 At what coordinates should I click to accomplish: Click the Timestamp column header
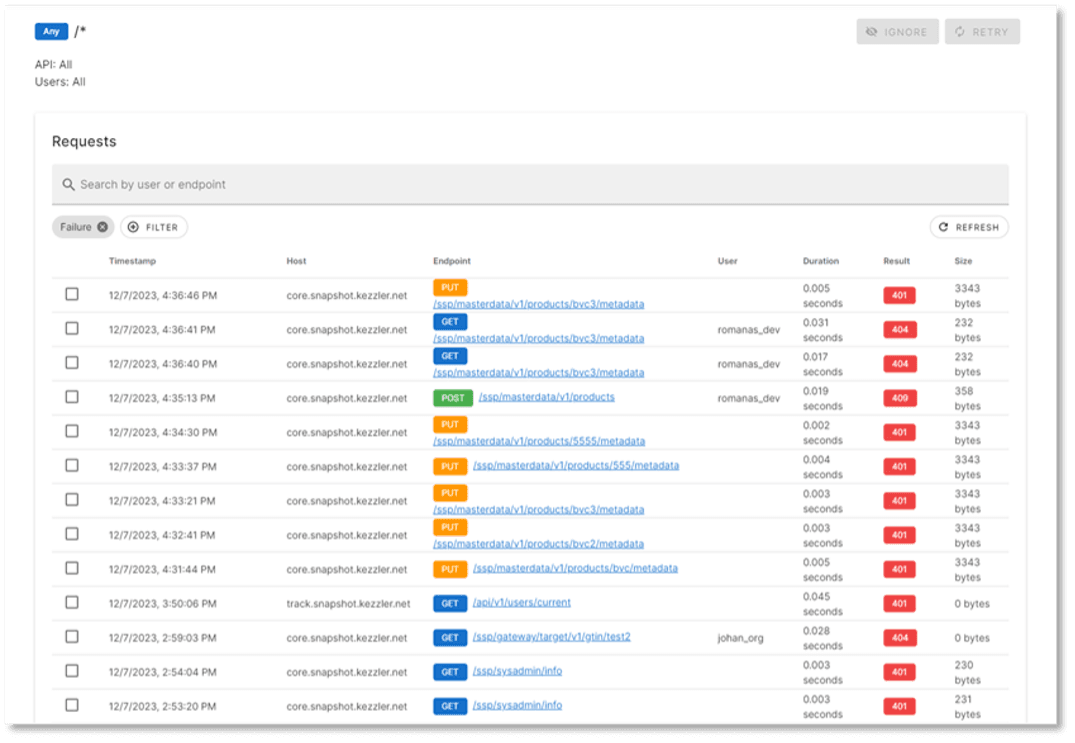[x=131, y=261]
